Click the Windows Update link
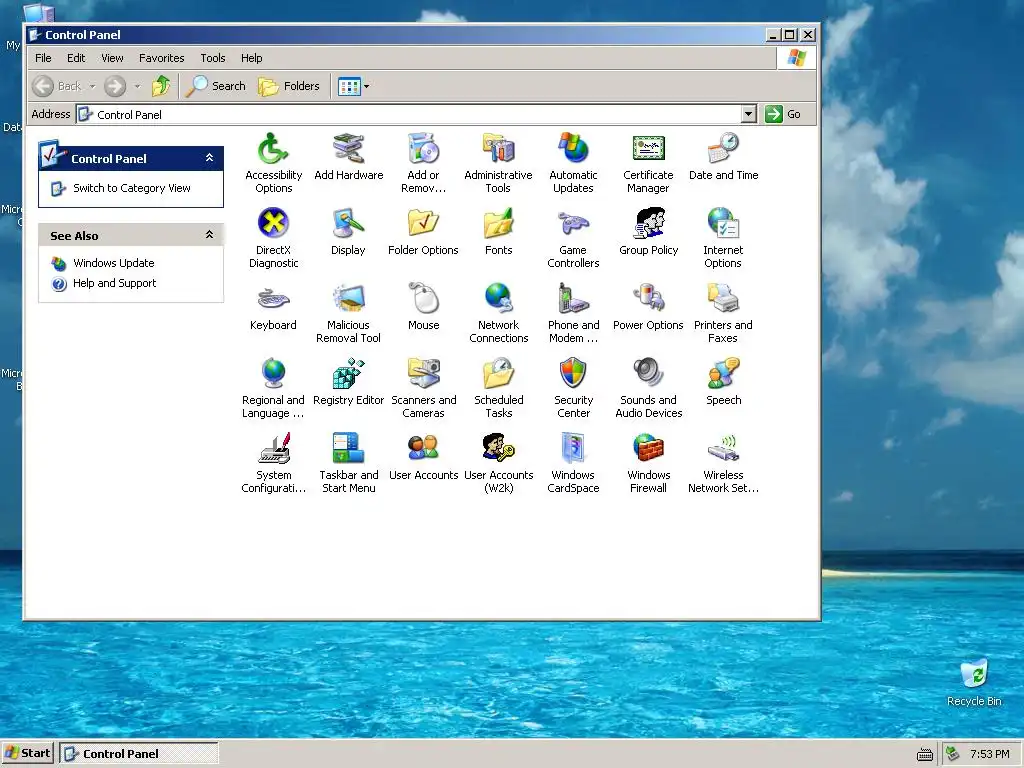 [x=114, y=263]
